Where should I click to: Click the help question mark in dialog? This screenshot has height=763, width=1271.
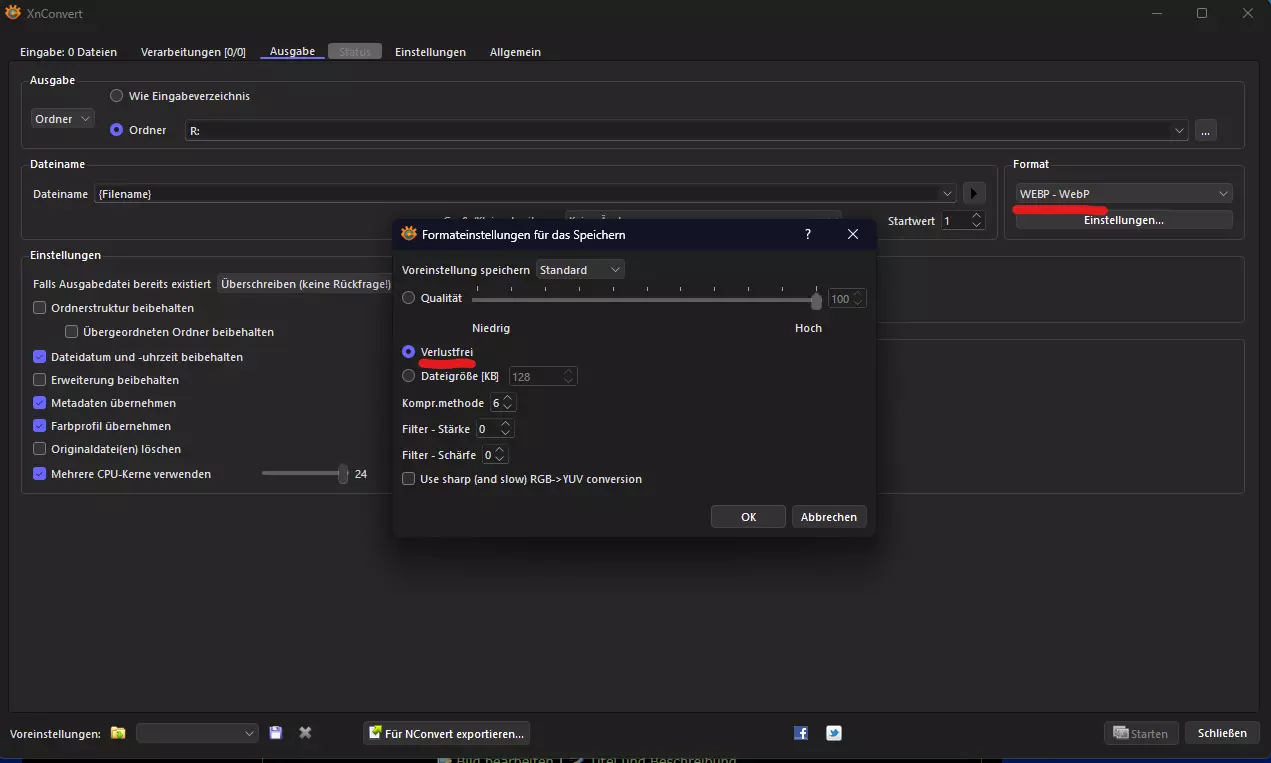coord(808,234)
